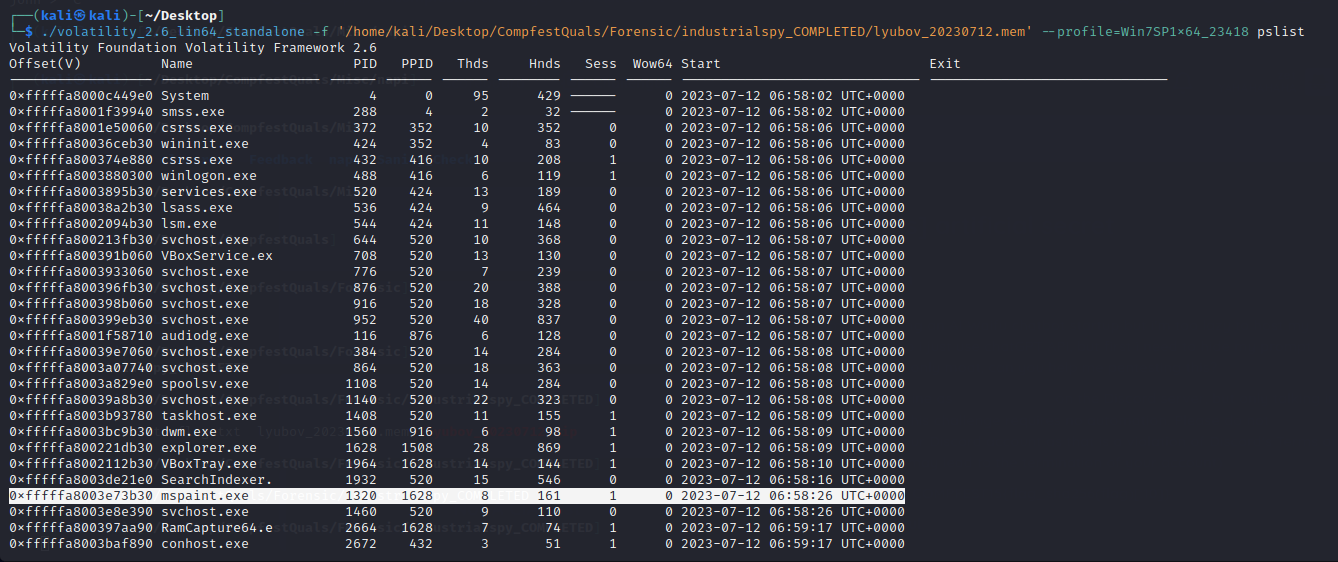Click the RamCapture64.e process name
This screenshot has height=562, width=1338.
pyautogui.click(x=217, y=528)
